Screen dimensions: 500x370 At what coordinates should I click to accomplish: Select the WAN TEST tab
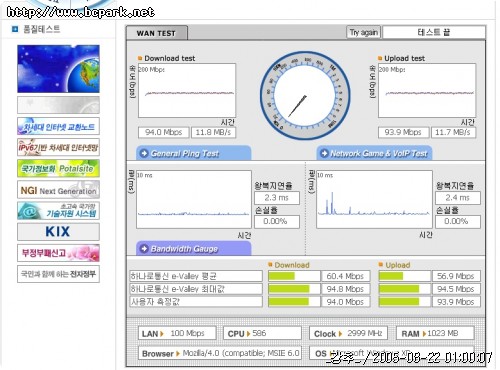tap(156, 33)
